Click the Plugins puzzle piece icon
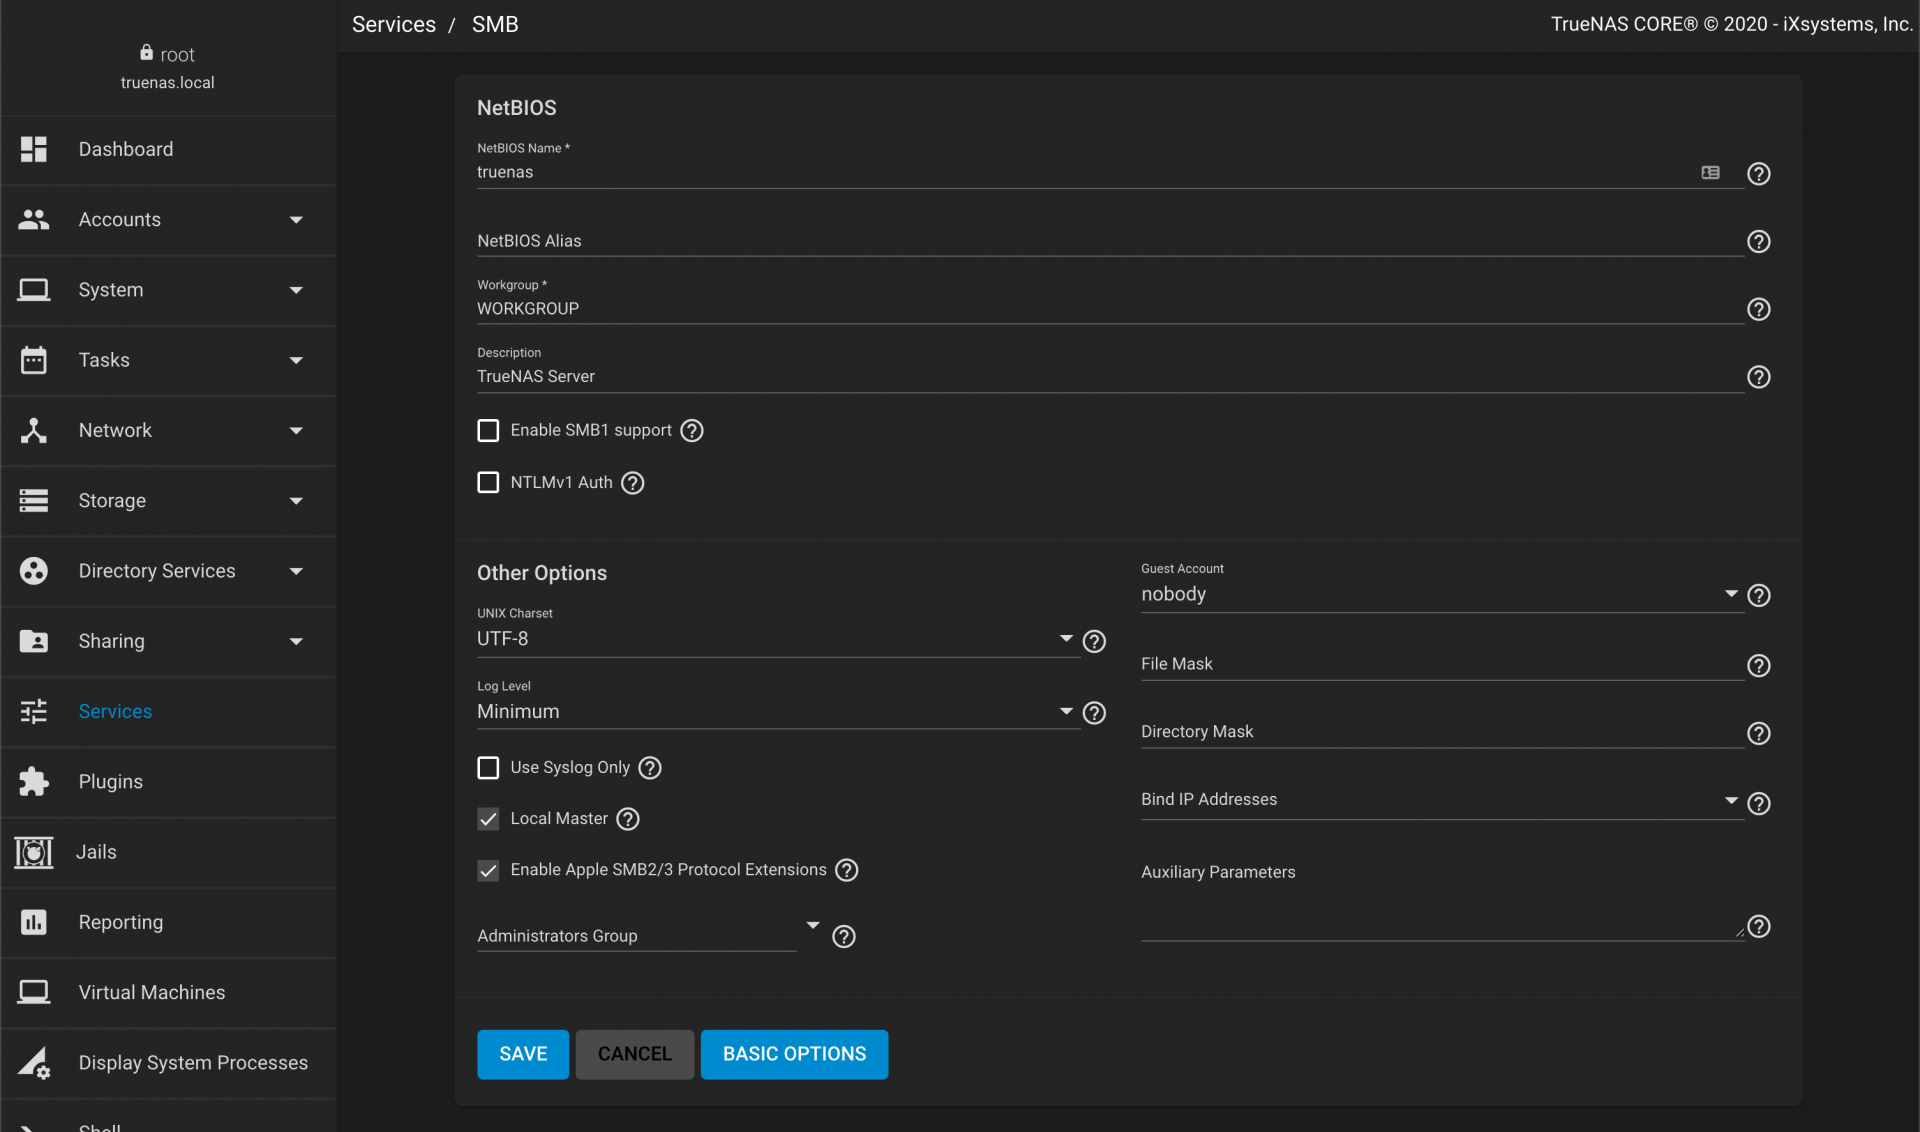 click(x=34, y=782)
